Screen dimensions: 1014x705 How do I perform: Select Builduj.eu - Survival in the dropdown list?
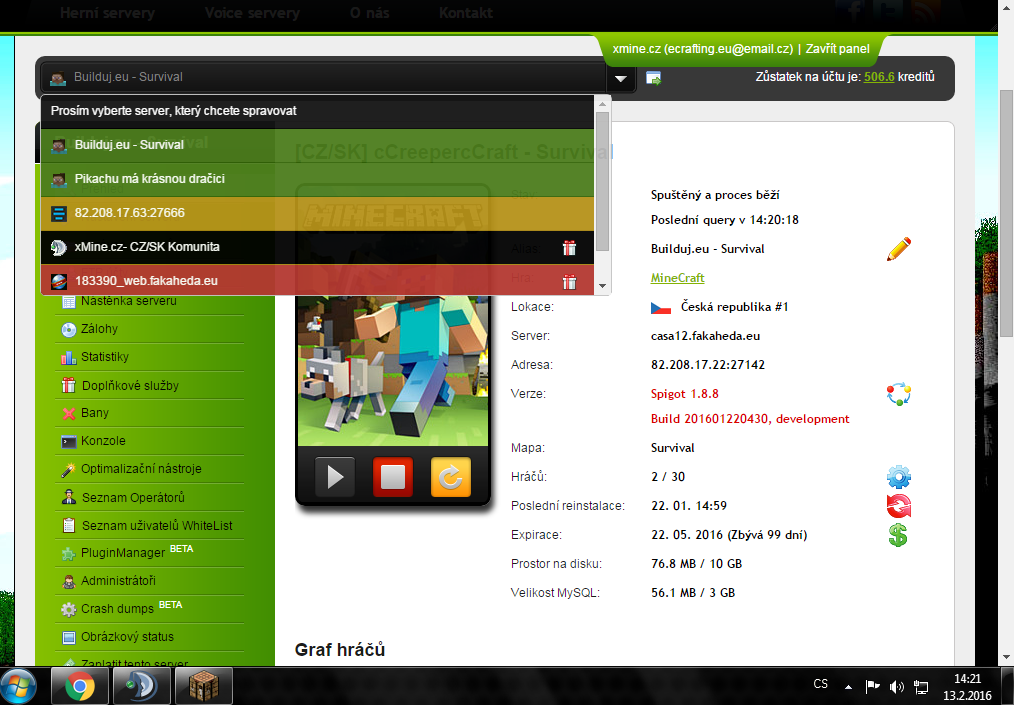[317, 145]
